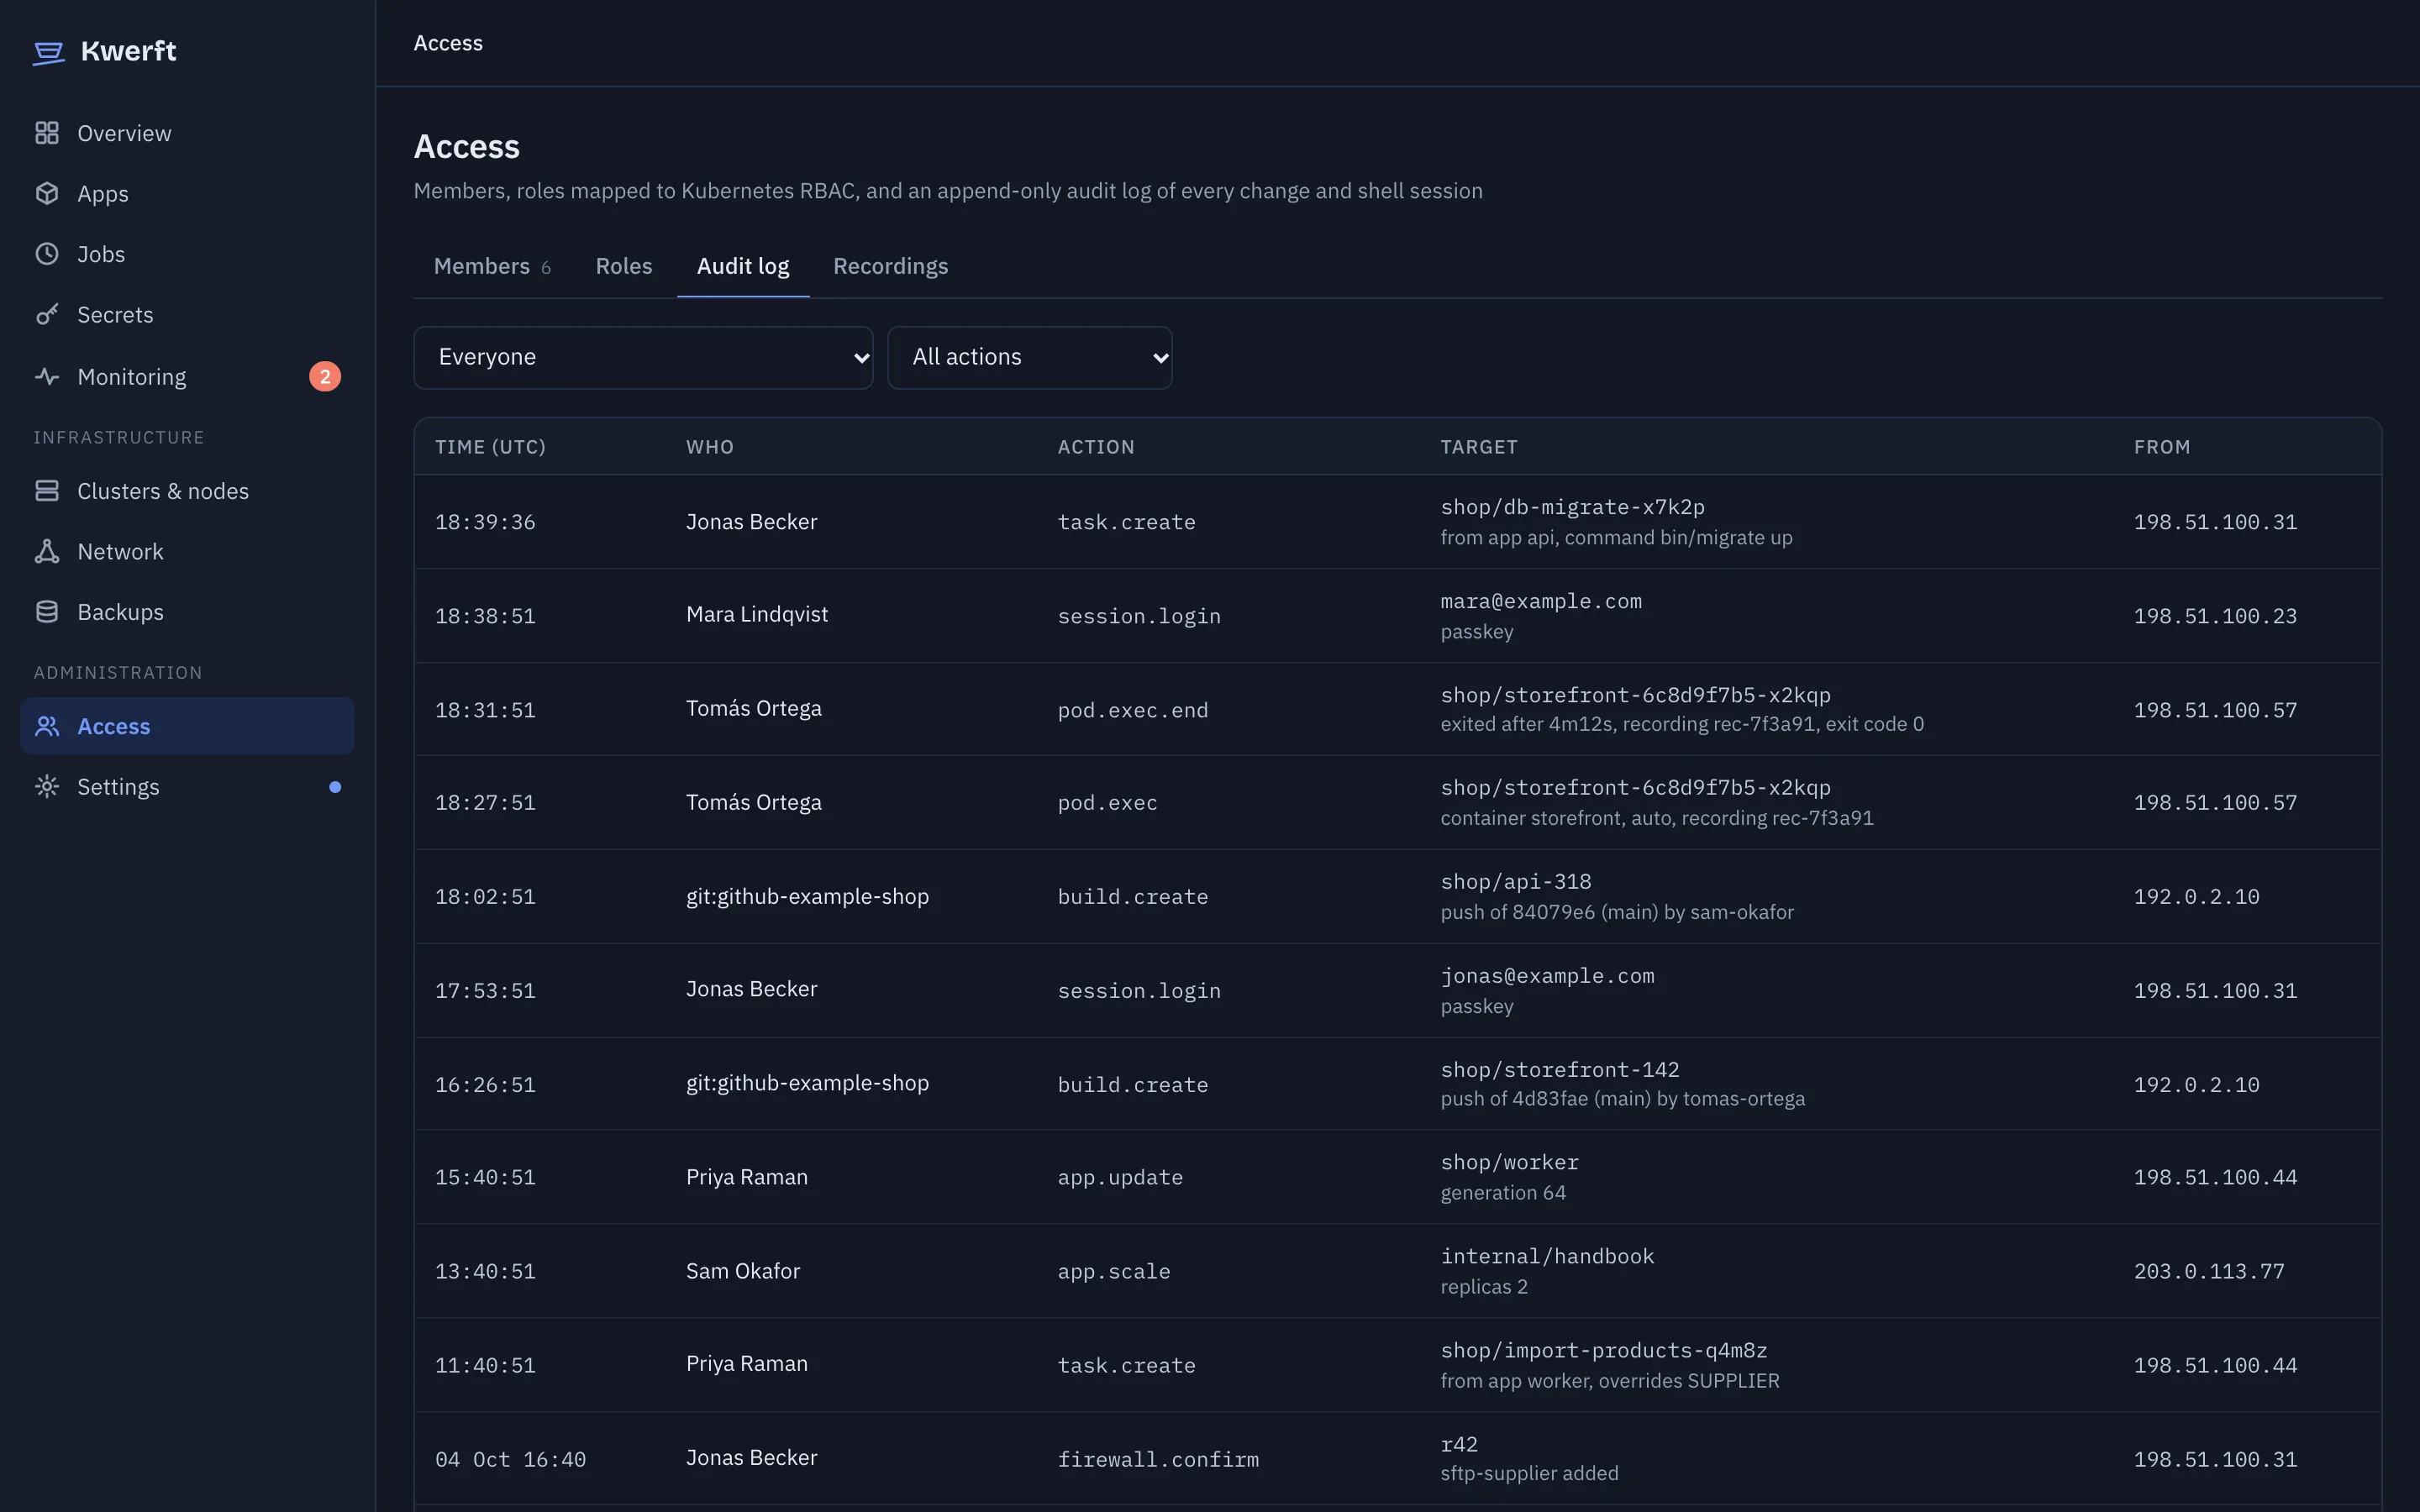2420x1512 pixels.
Task: Click the Kwerft logo icon
Action: coord(48,52)
